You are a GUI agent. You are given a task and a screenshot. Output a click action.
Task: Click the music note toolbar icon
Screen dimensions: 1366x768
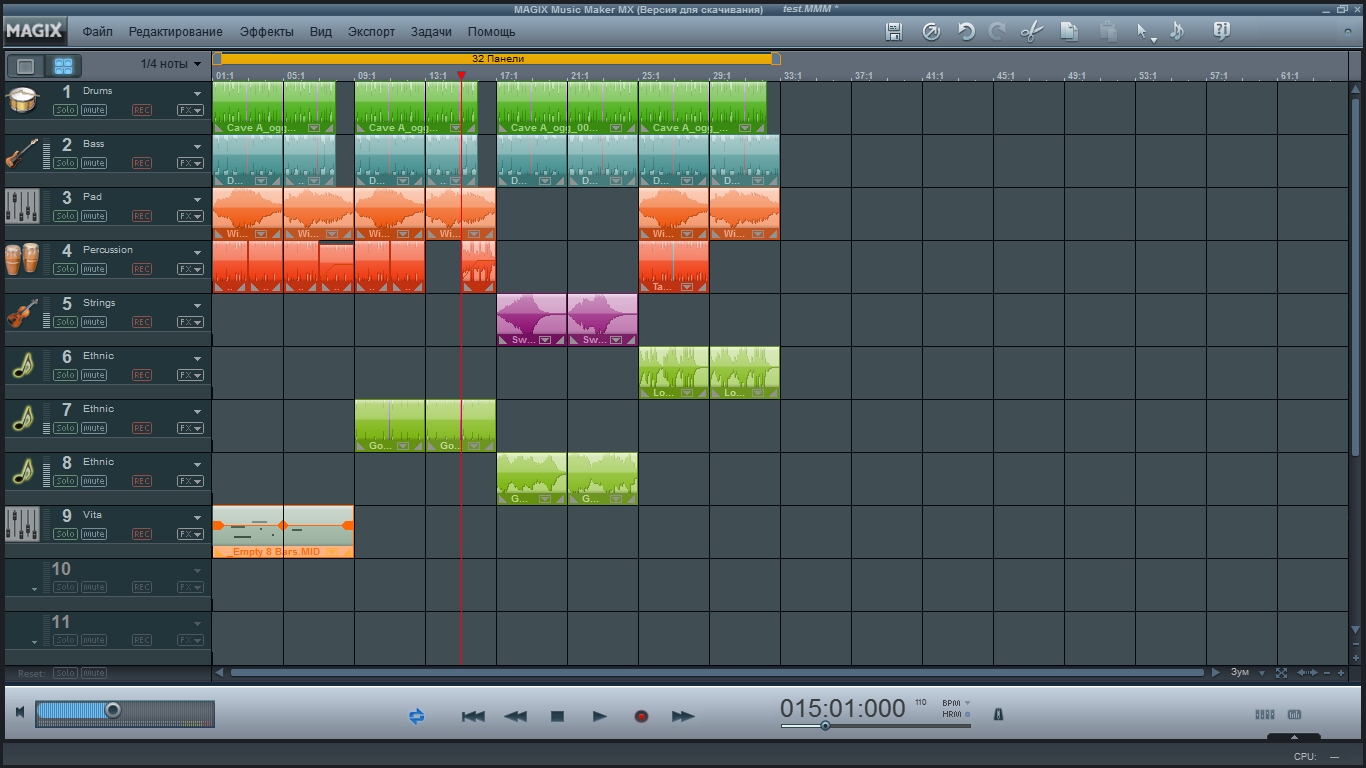[x=1177, y=32]
